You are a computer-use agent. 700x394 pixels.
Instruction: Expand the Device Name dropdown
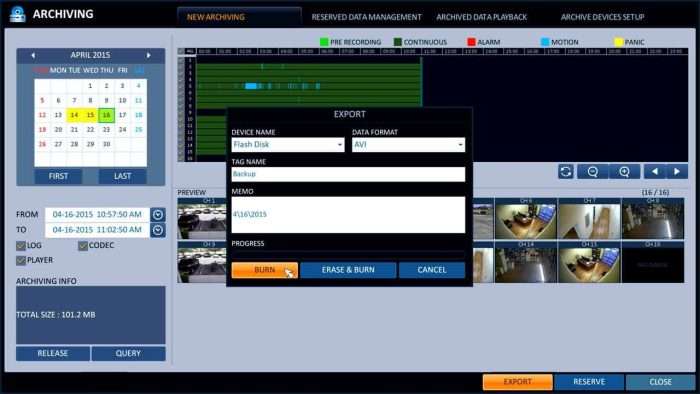coord(340,145)
